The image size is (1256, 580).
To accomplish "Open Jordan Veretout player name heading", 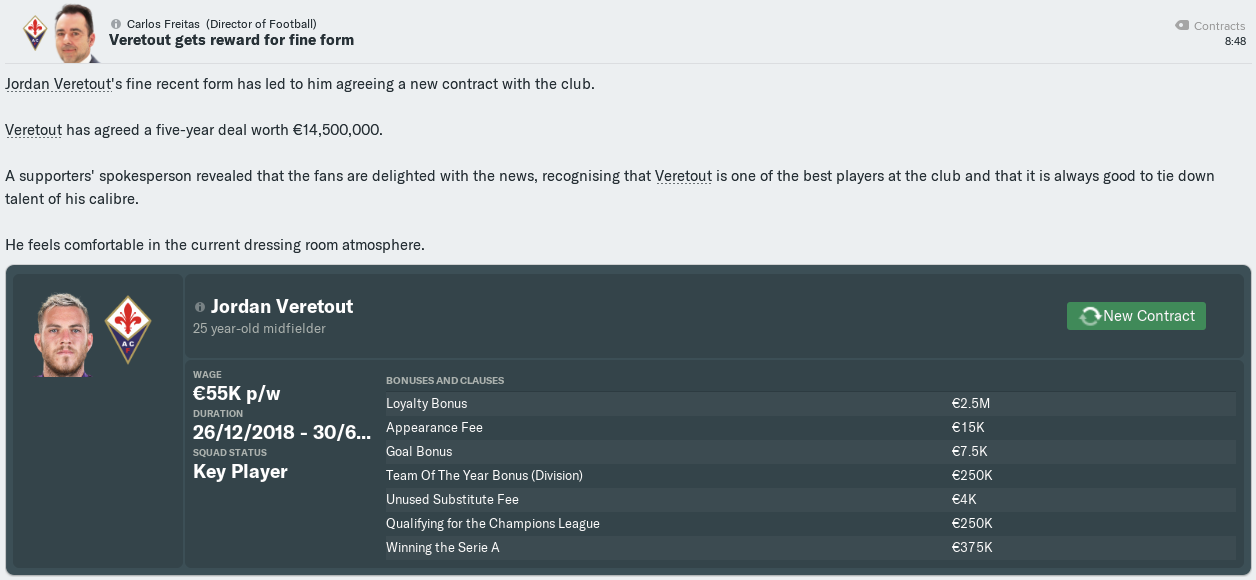I will tap(282, 307).
